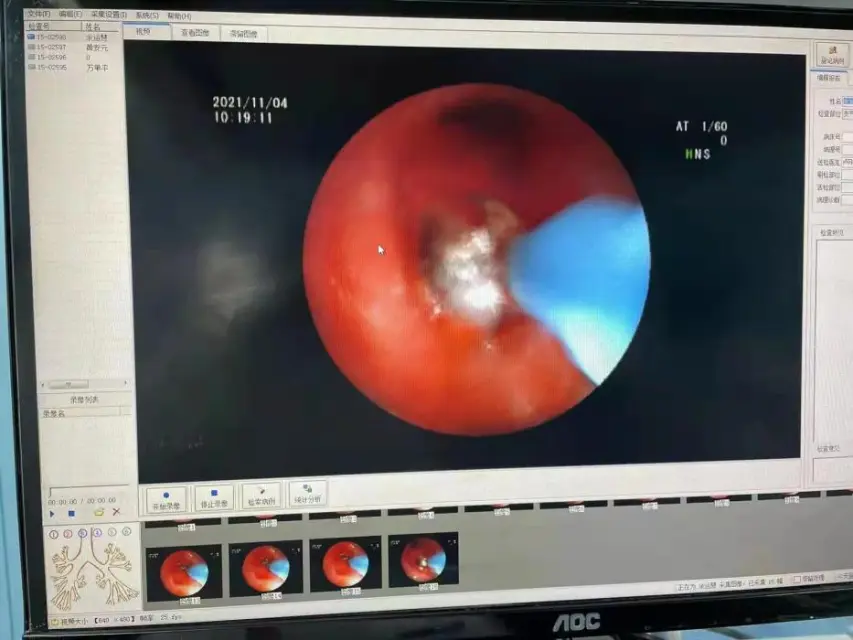Viewport: 853px width, 640px height.
Task: Select the 编辑报告 tab in the right panel
Action: click(x=829, y=78)
